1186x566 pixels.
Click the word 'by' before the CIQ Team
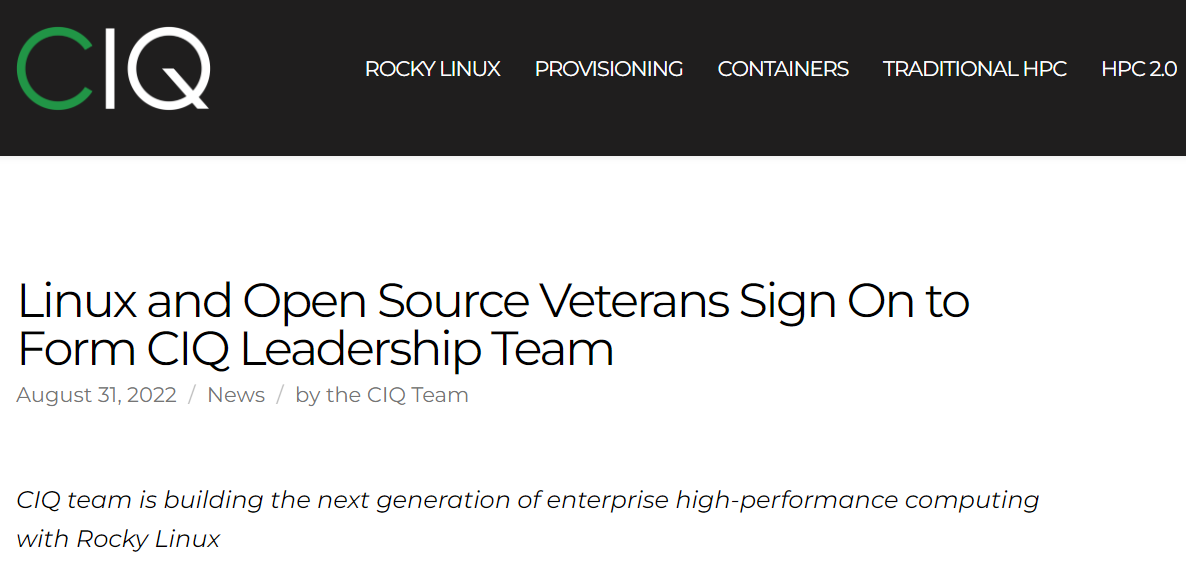(307, 396)
